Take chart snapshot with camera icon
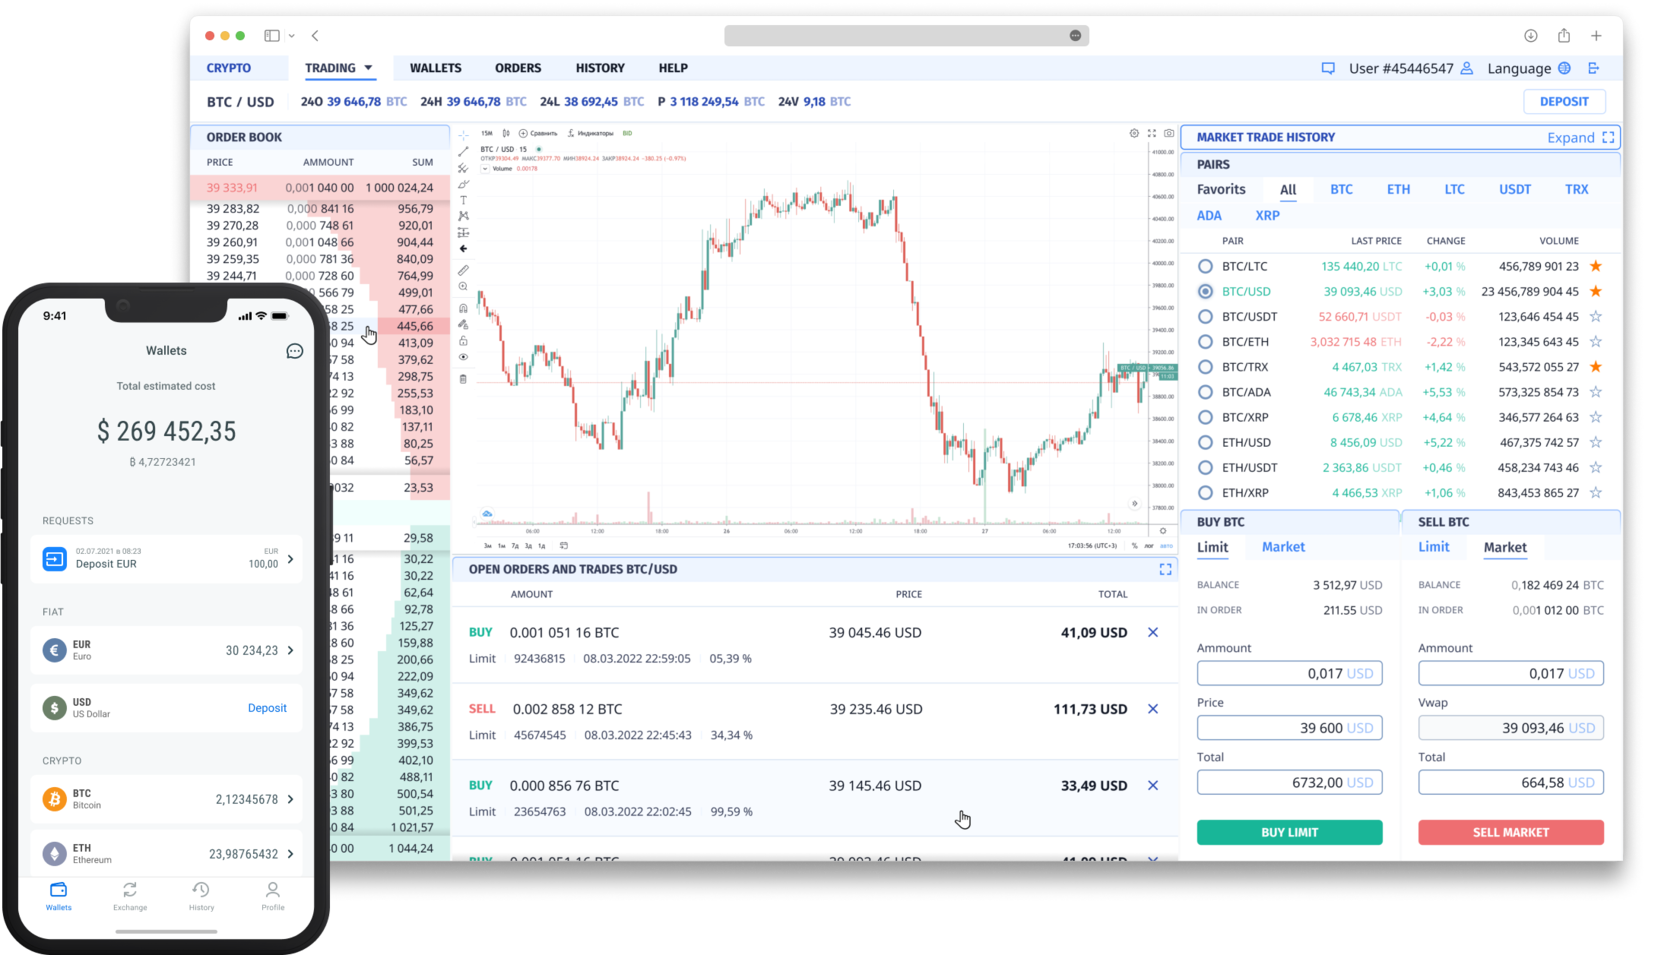The height and width of the screenshot is (955, 1680). click(1169, 133)
